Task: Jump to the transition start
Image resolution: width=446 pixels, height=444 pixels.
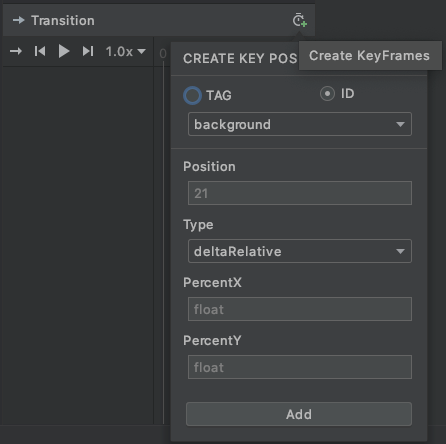Action: click(x=40, y=51)
